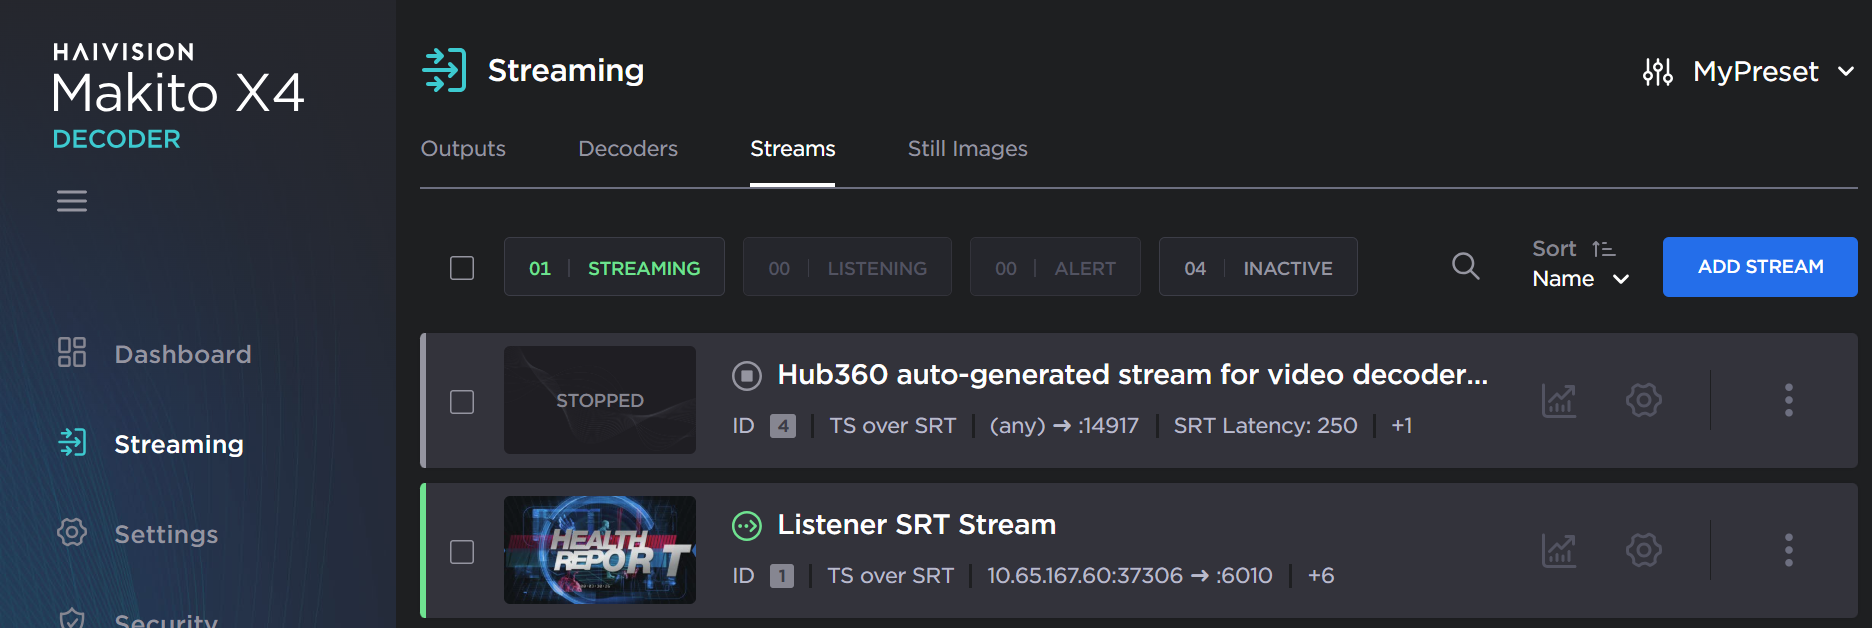1872x628 pixels.
Task: Click the stopped status icon for Hub360
Action: click(747, 375)
